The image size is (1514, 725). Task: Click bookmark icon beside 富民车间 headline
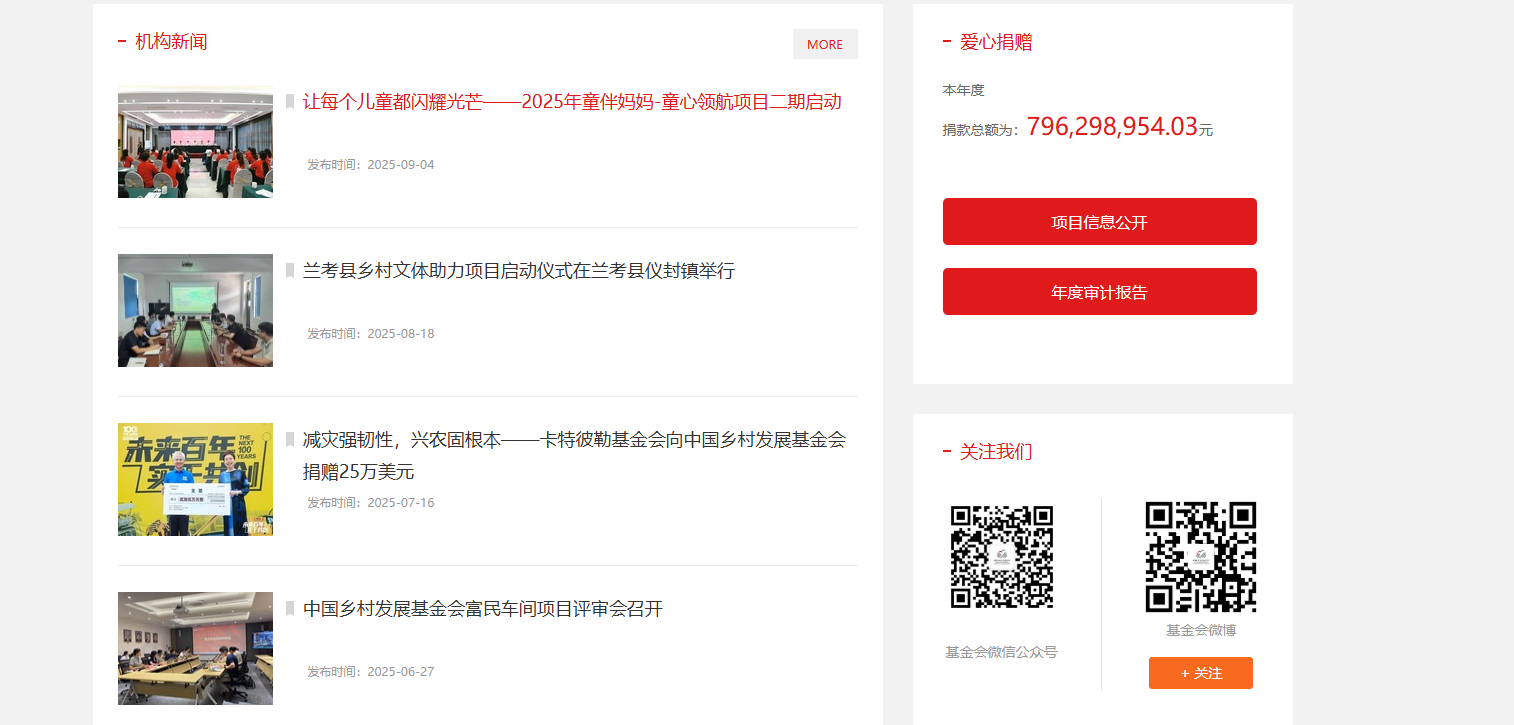click(x=290, y=609)
